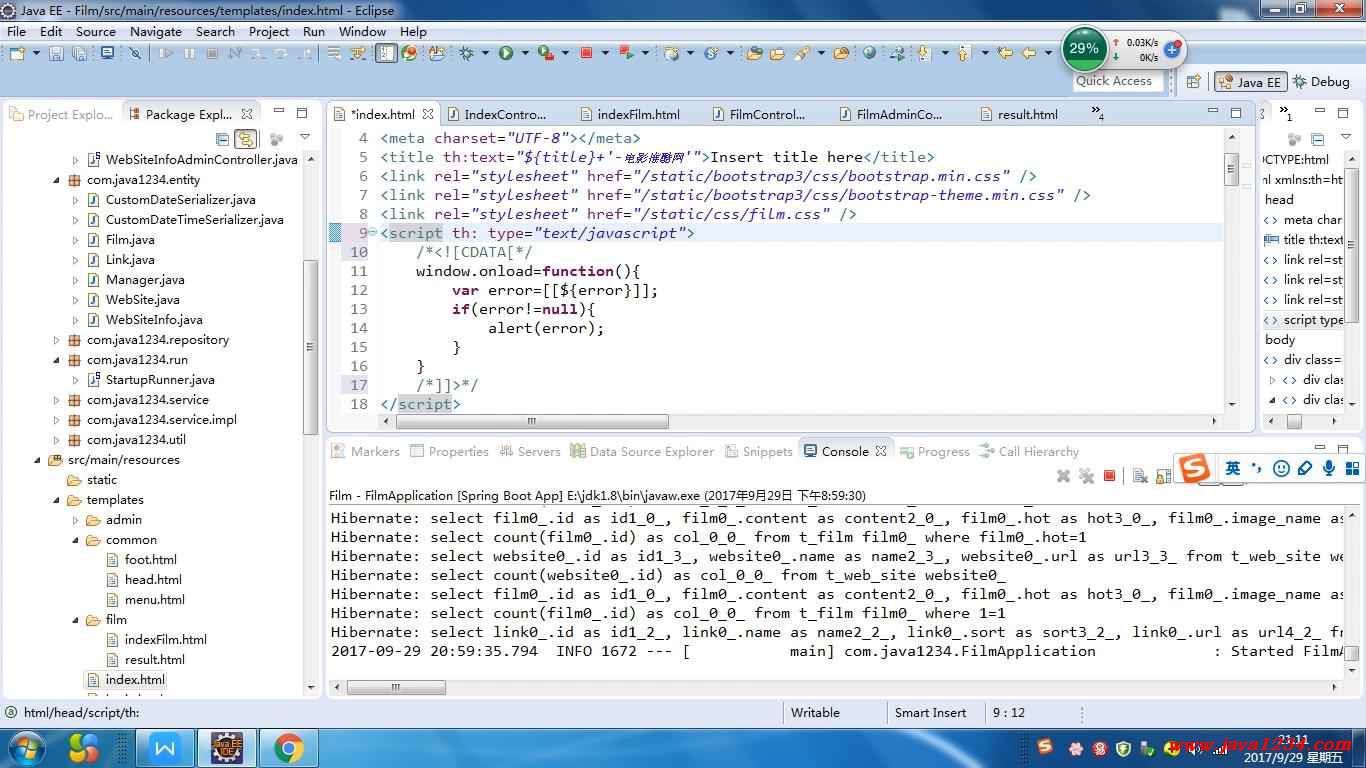The height and width of the screenshot is (768, 1366).
Task: Click the Open Perspective icon
Action: [1193, 82]
